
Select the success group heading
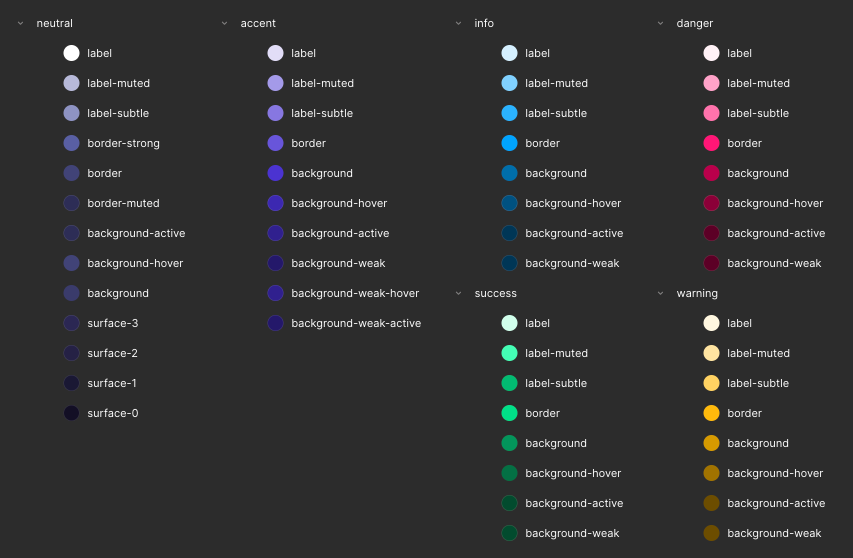click(496, 293)
